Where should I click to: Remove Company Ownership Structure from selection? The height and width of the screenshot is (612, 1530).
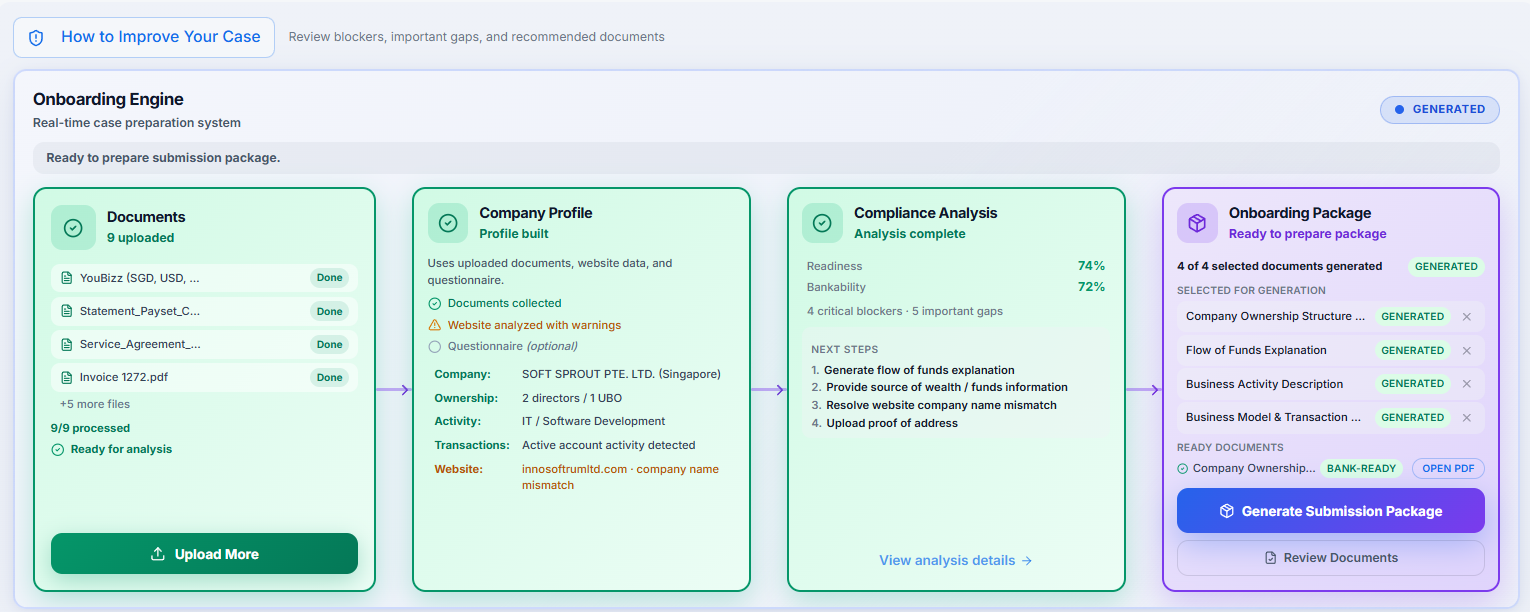(1467, 317)
